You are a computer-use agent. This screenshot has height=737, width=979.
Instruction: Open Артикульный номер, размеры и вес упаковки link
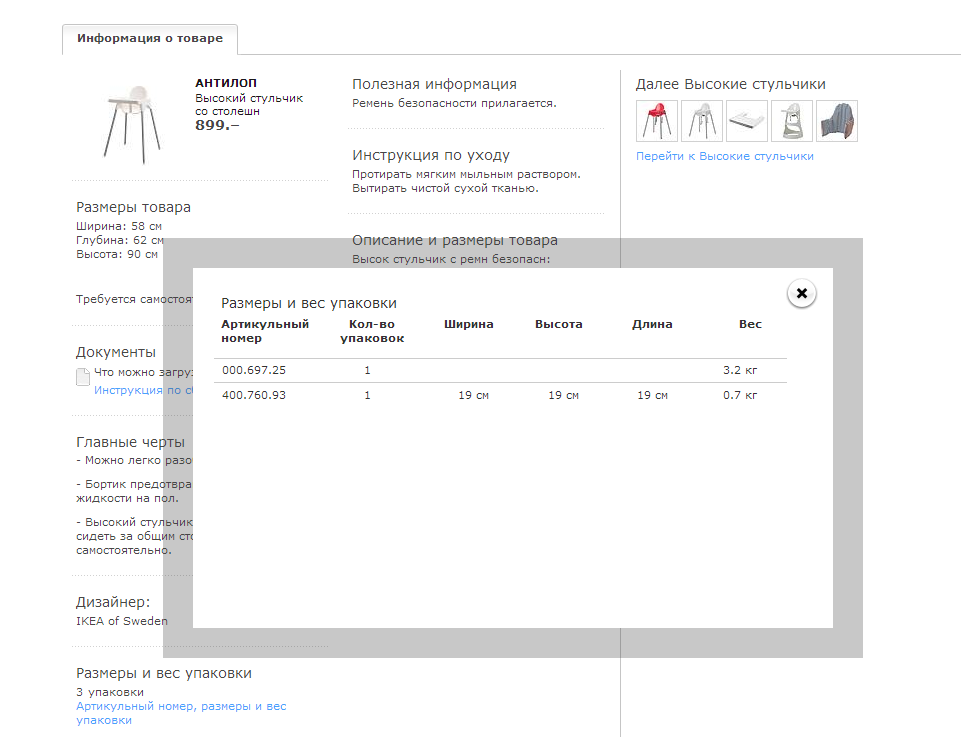coord(181,713)
